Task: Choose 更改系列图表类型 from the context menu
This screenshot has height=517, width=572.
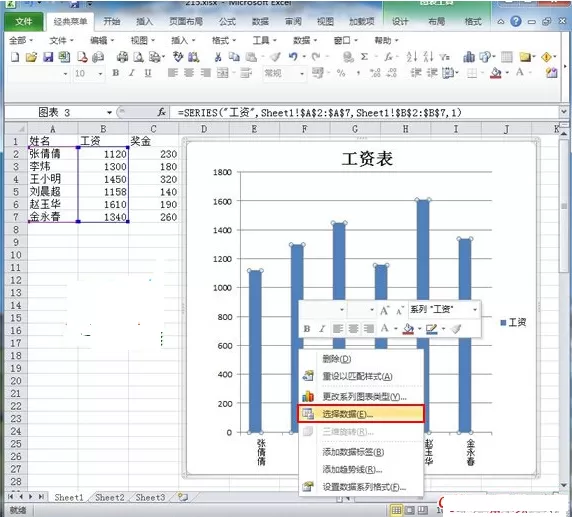Action: pos(361,396)
